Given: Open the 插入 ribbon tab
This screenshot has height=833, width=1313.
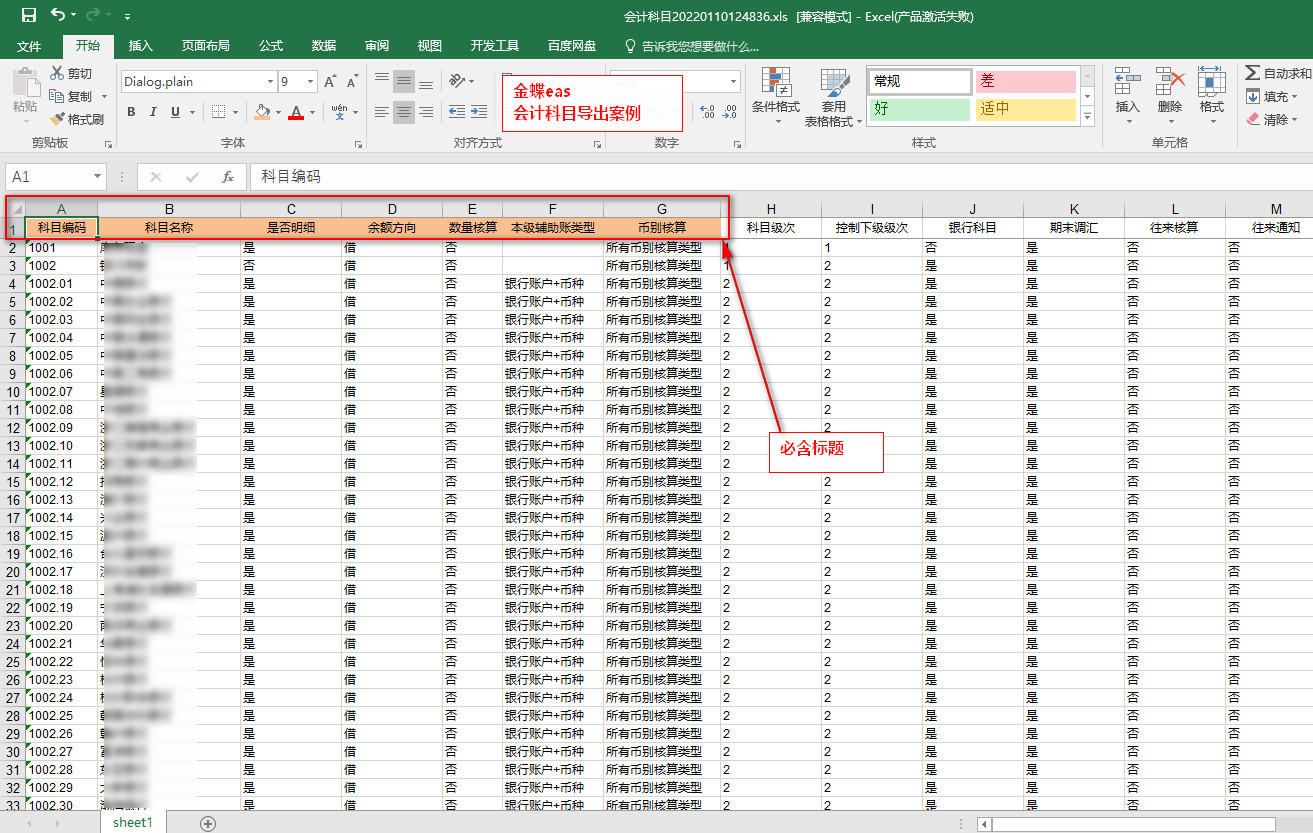Looking at the screenshot, I should 141,46.
